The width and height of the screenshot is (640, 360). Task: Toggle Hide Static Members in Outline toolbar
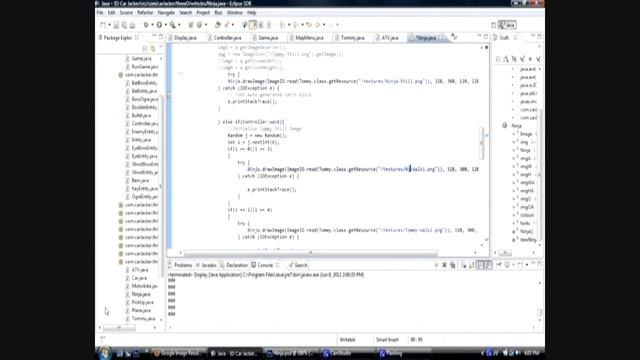pos(522,60)
